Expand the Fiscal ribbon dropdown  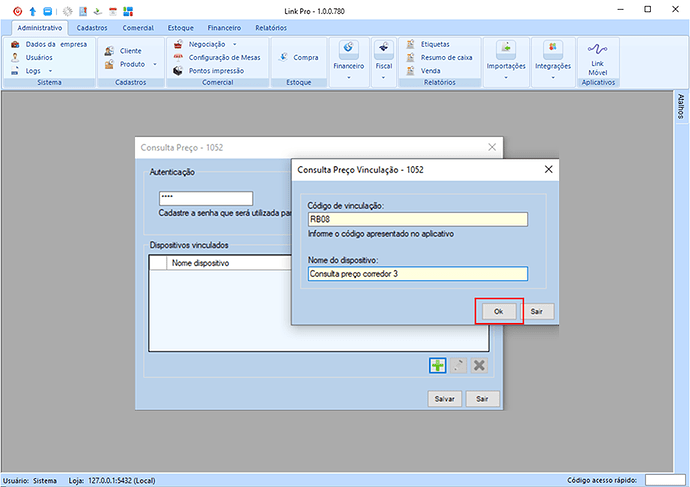pos(383,60)
